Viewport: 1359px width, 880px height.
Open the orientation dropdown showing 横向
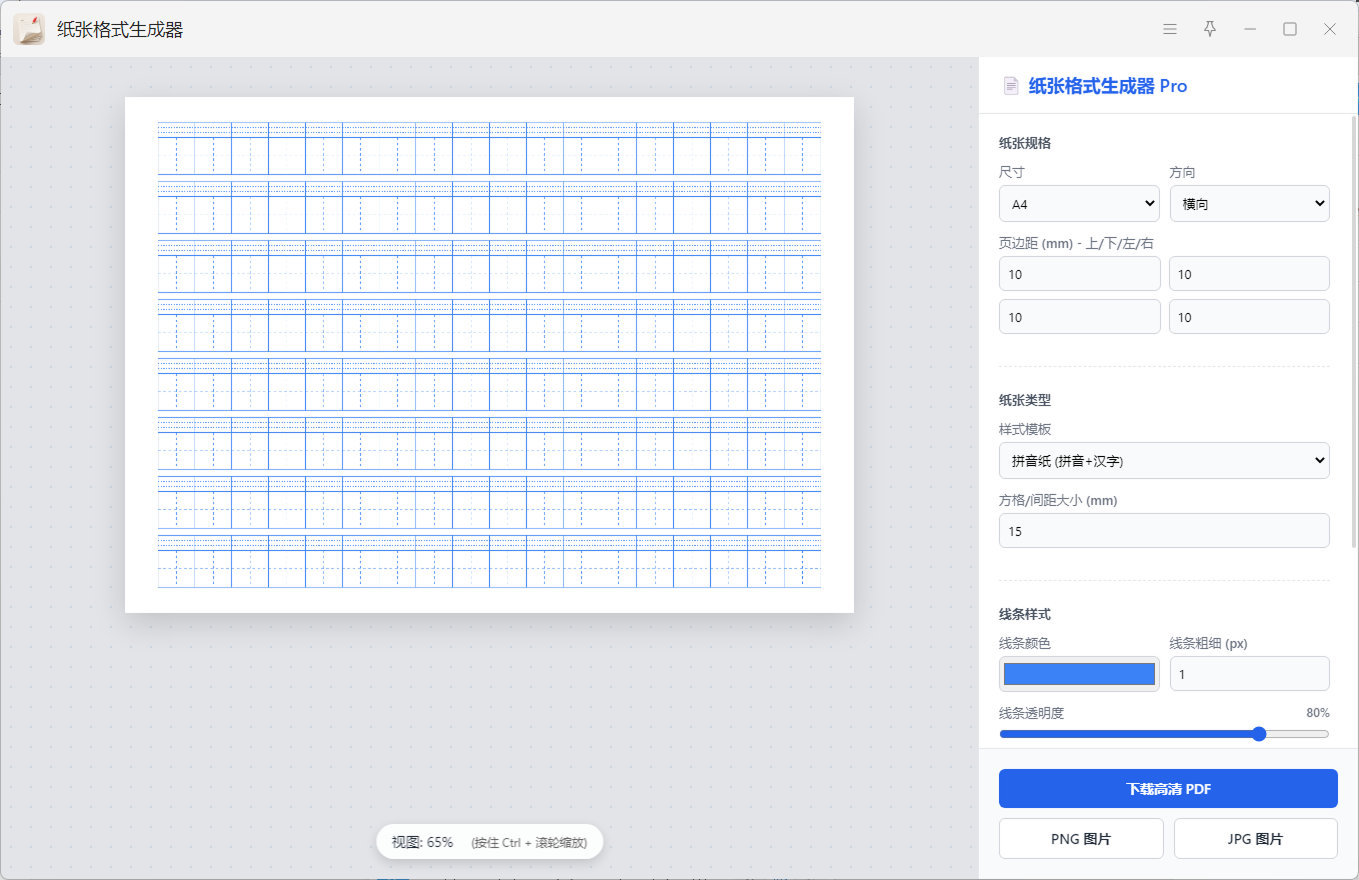(x=1249, y=204)
